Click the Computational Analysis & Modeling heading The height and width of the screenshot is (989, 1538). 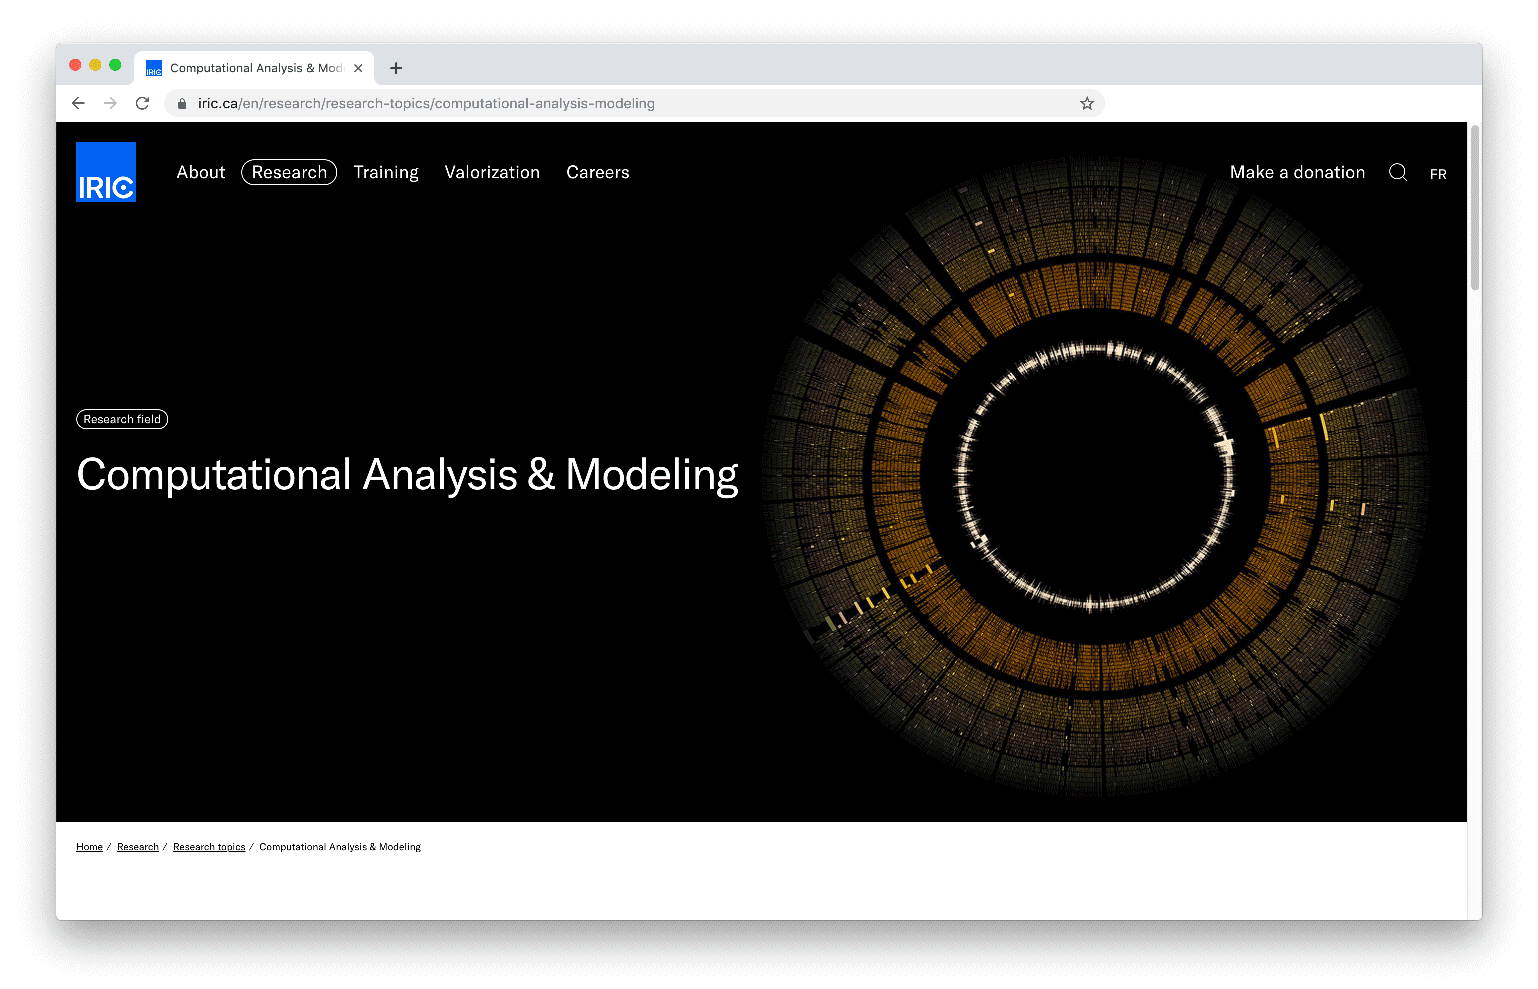(x=407, y=475)
